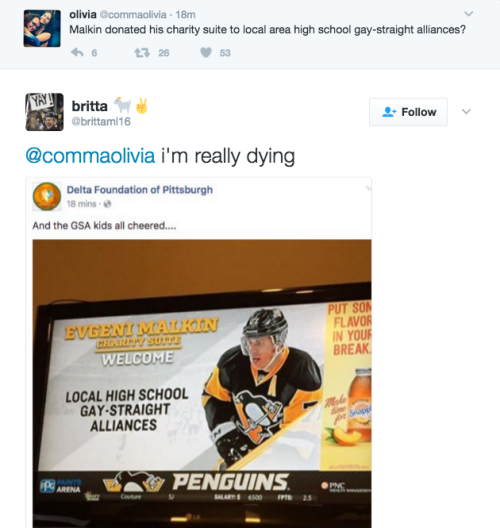Click the victory hand emoji beside britta
500x528 pixels.
tap(142, 106)
